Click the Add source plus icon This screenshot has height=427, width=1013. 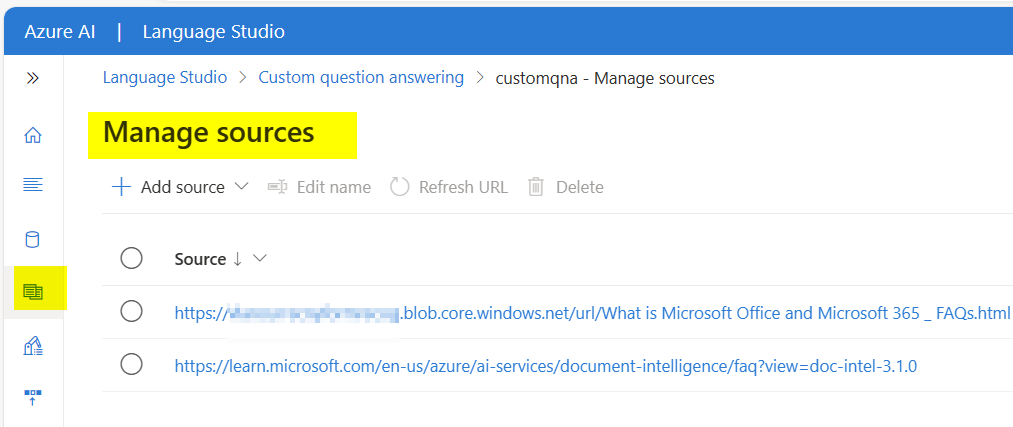pyautogui.click(x=121, y=187)
